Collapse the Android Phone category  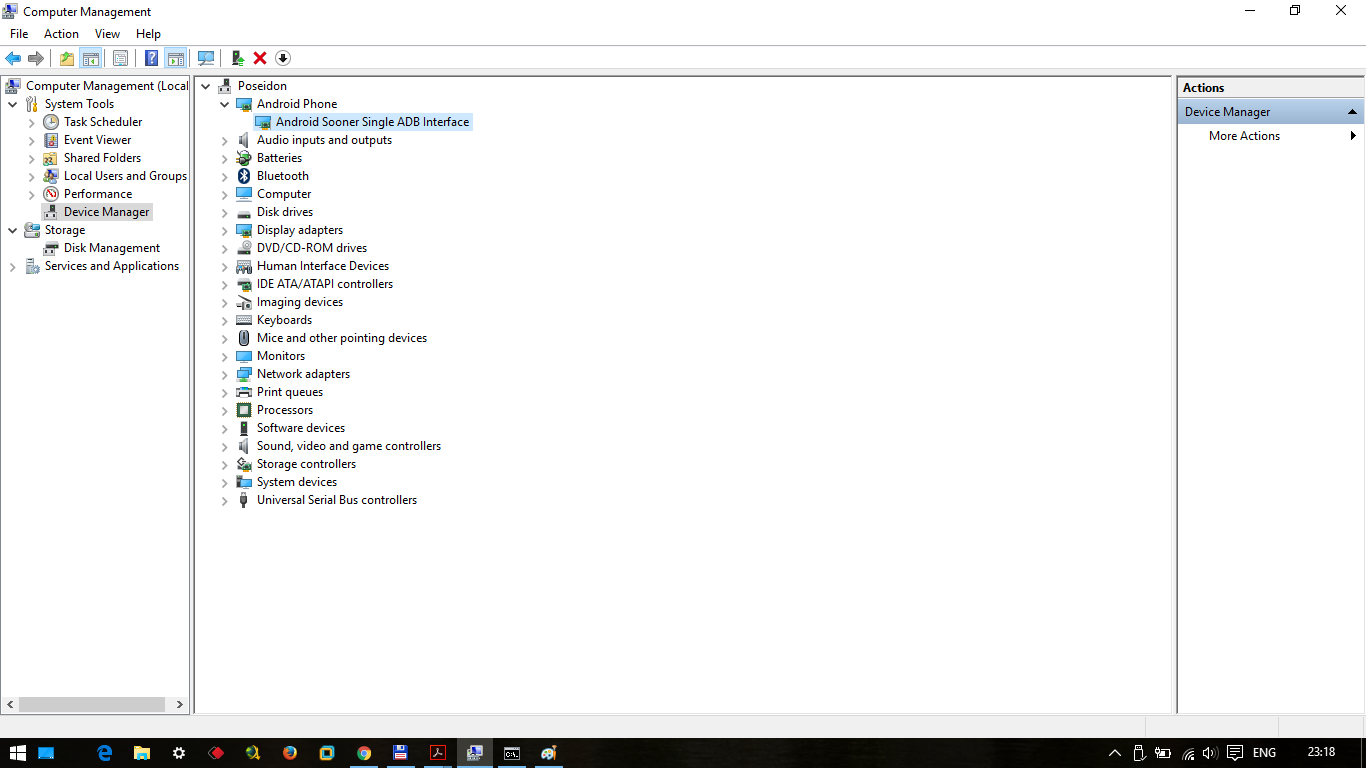tap(225, 104)
